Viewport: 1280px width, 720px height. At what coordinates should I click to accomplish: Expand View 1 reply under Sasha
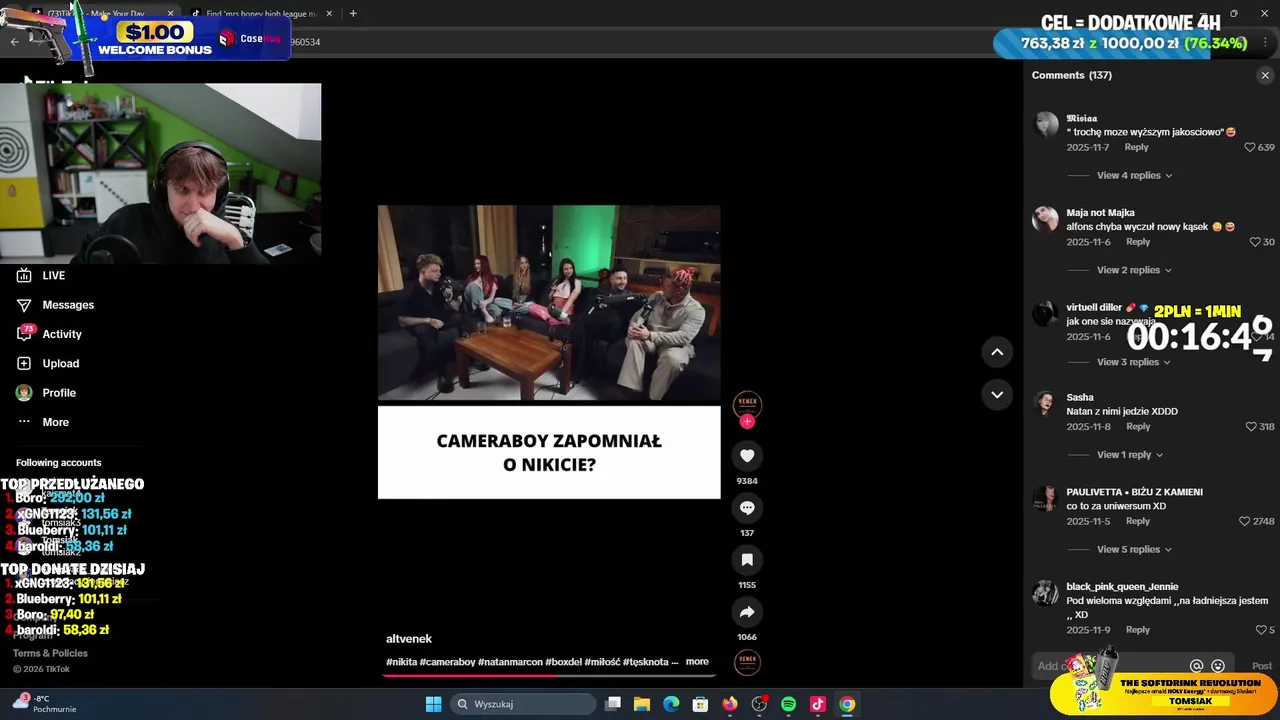pos(1130,455)
